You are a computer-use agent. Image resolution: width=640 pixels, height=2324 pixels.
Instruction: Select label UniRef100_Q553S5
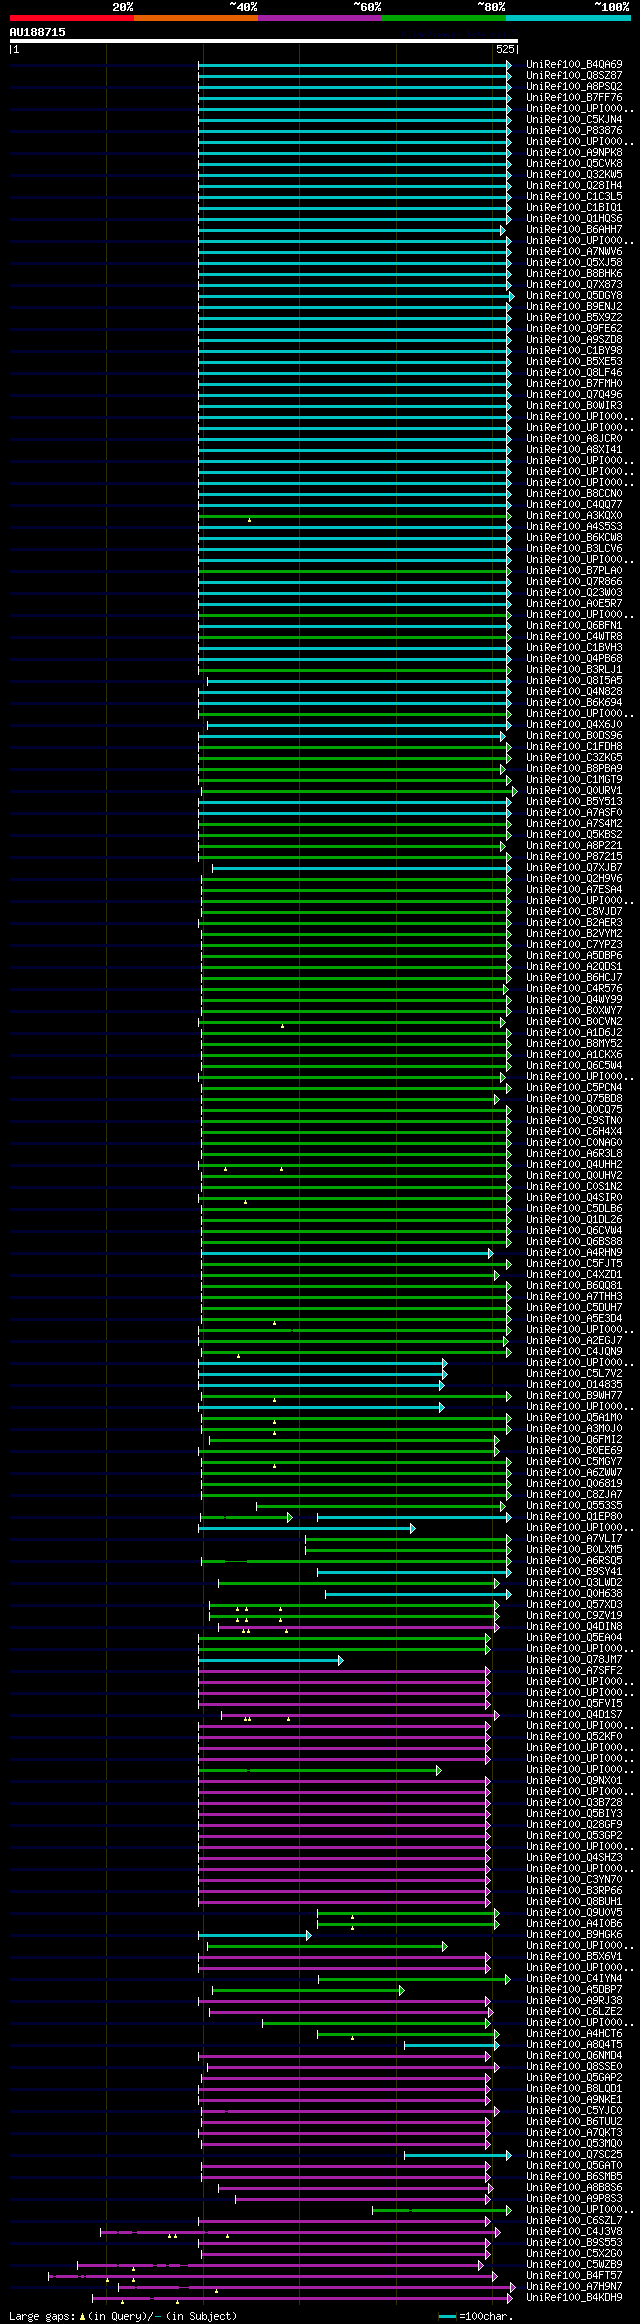tap(574, 1506)
